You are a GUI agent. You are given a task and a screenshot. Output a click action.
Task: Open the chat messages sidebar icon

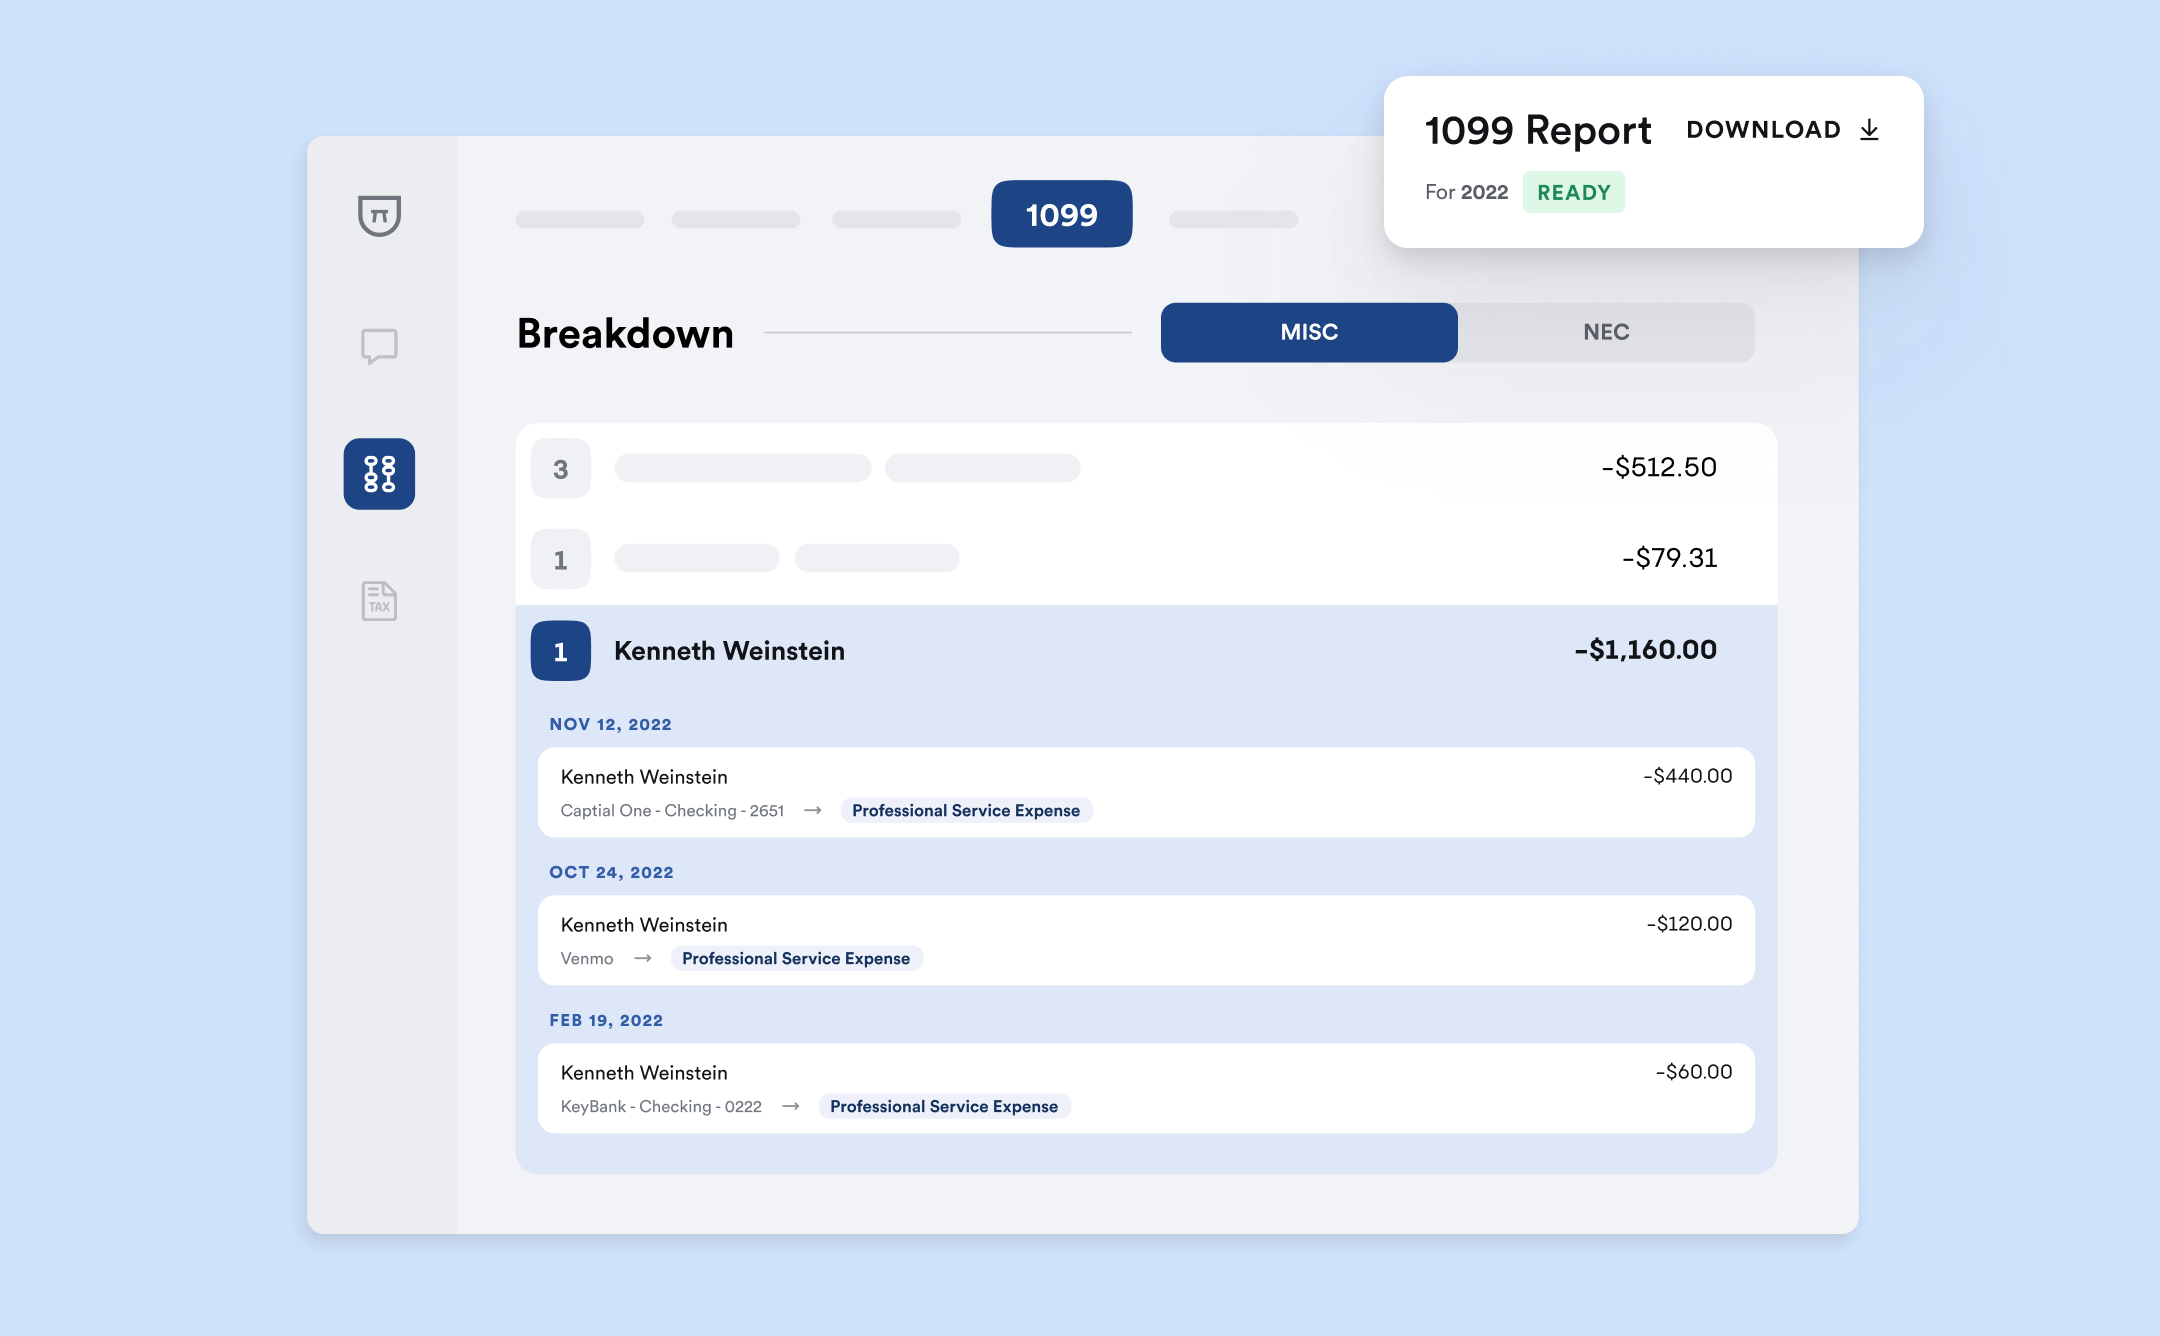[379, 346]
